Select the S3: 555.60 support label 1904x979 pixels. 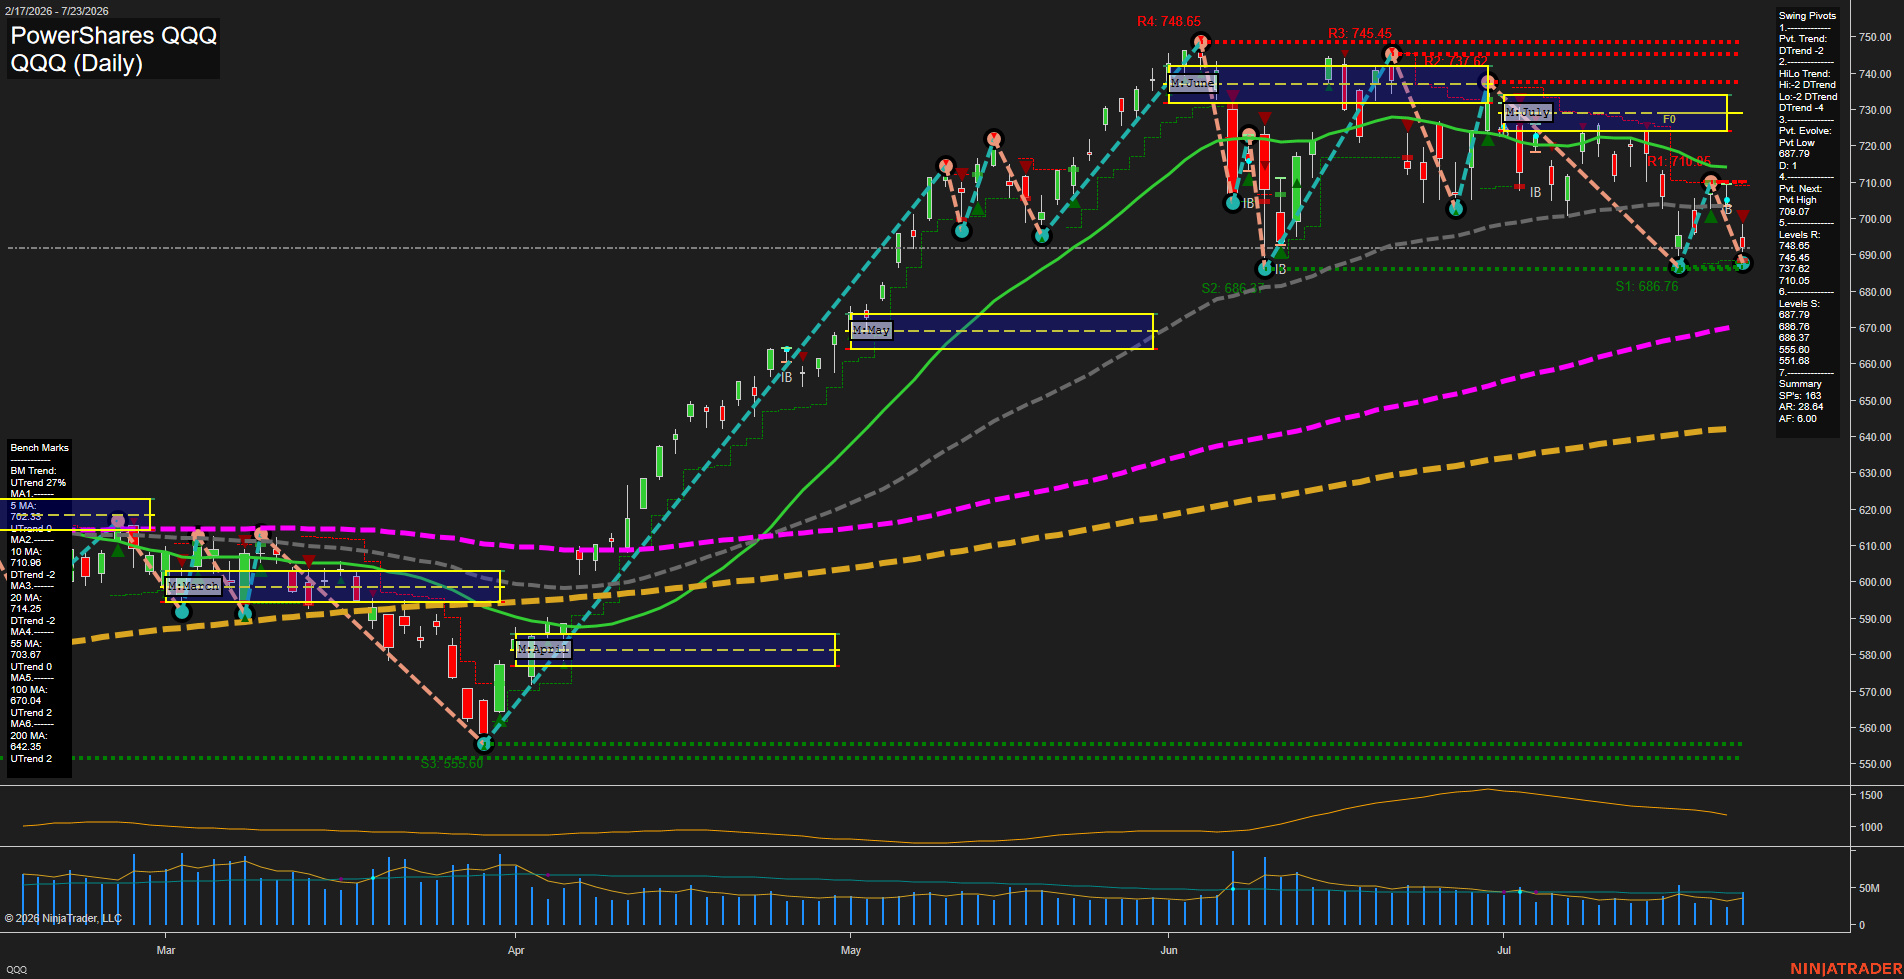[x=451, y=763]
